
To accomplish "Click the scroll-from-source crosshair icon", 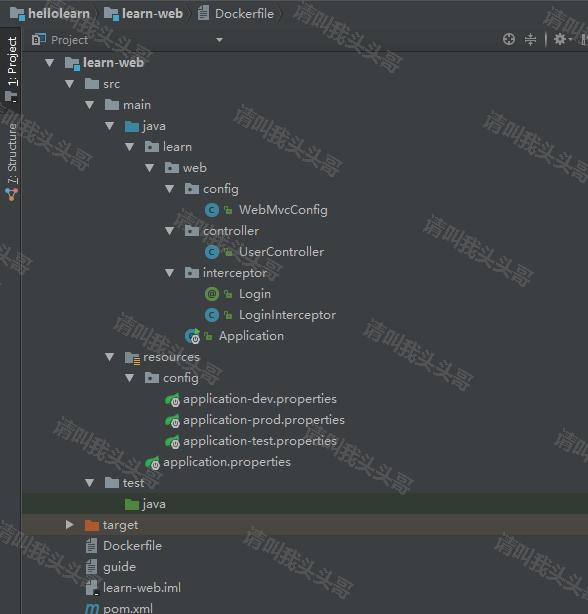I will (x=509, y=39).
